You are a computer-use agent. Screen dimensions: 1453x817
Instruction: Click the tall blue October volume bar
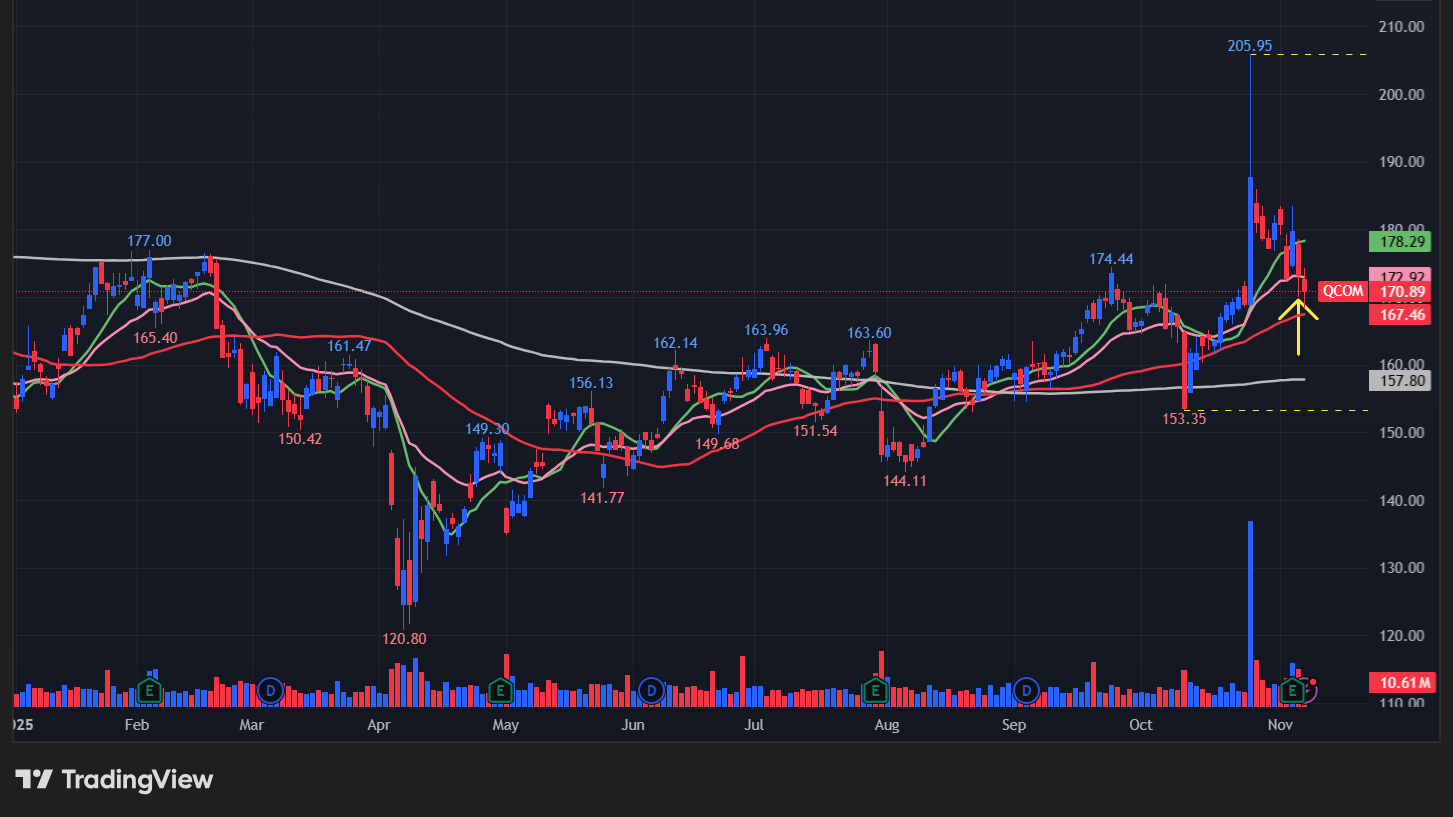1250,610
